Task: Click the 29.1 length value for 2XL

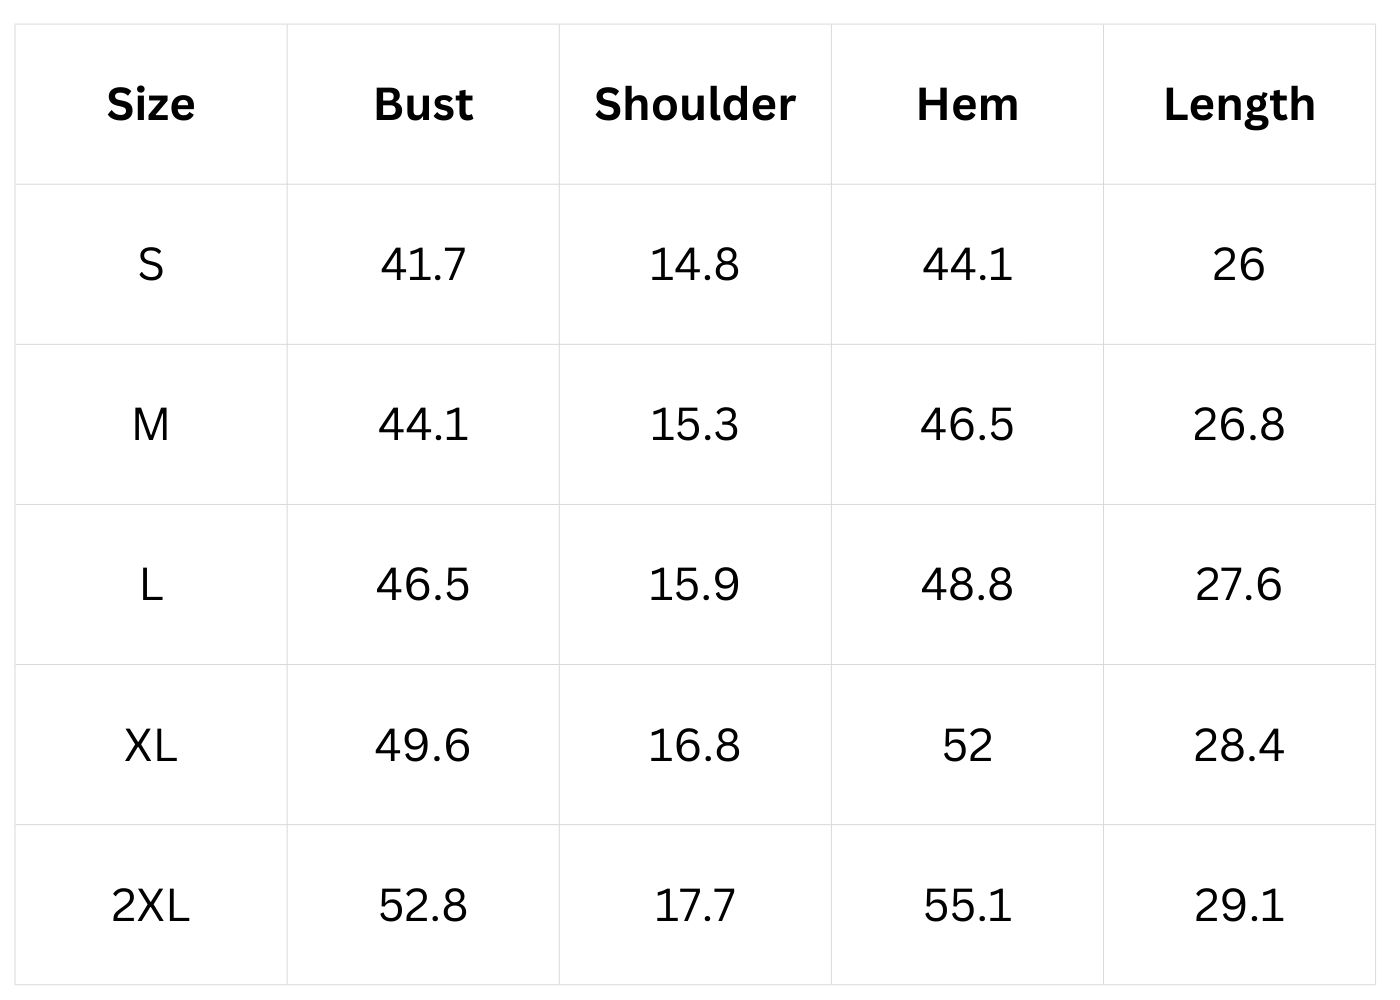Action: click(1239, 905)
